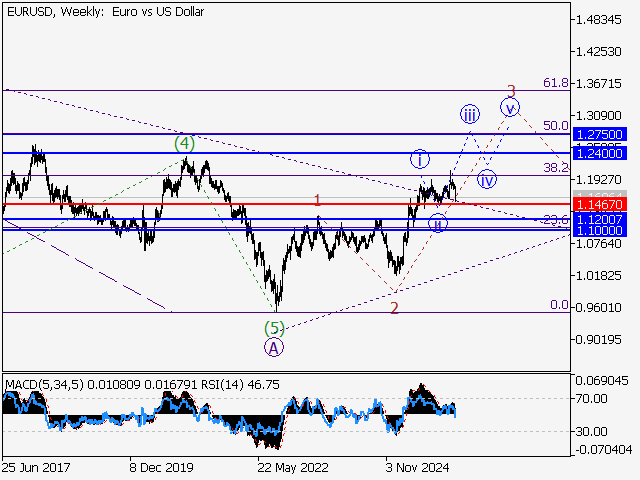Click the blue 1.27500 price tag

[x=600, y=133]
